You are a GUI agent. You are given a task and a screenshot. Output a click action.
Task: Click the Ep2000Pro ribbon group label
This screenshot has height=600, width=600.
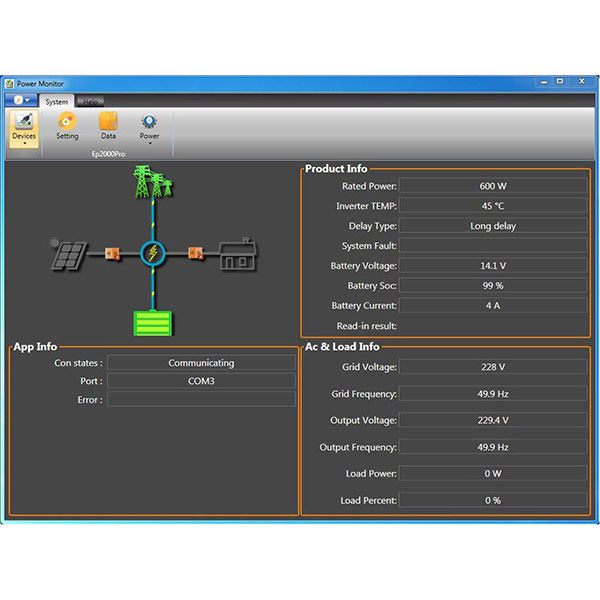click(x=108, y=154)
